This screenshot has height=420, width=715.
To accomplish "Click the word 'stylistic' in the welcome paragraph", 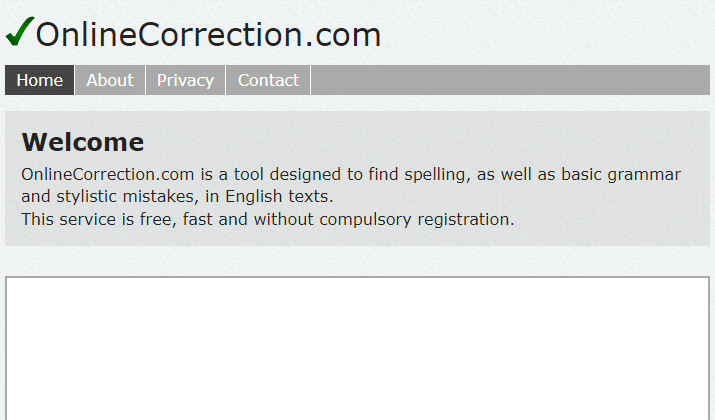I will 87,197.
